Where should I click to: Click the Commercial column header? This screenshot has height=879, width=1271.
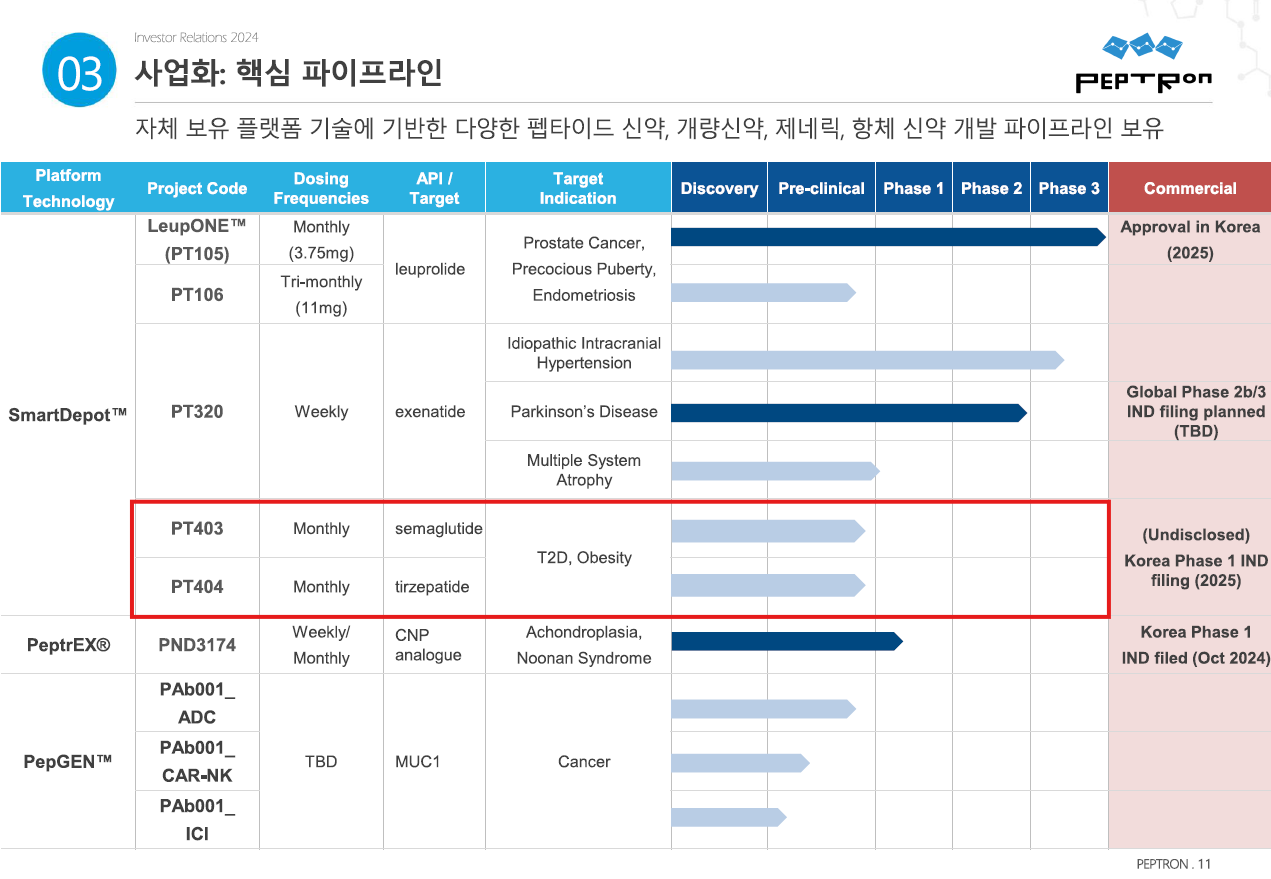click(1190, 188)
